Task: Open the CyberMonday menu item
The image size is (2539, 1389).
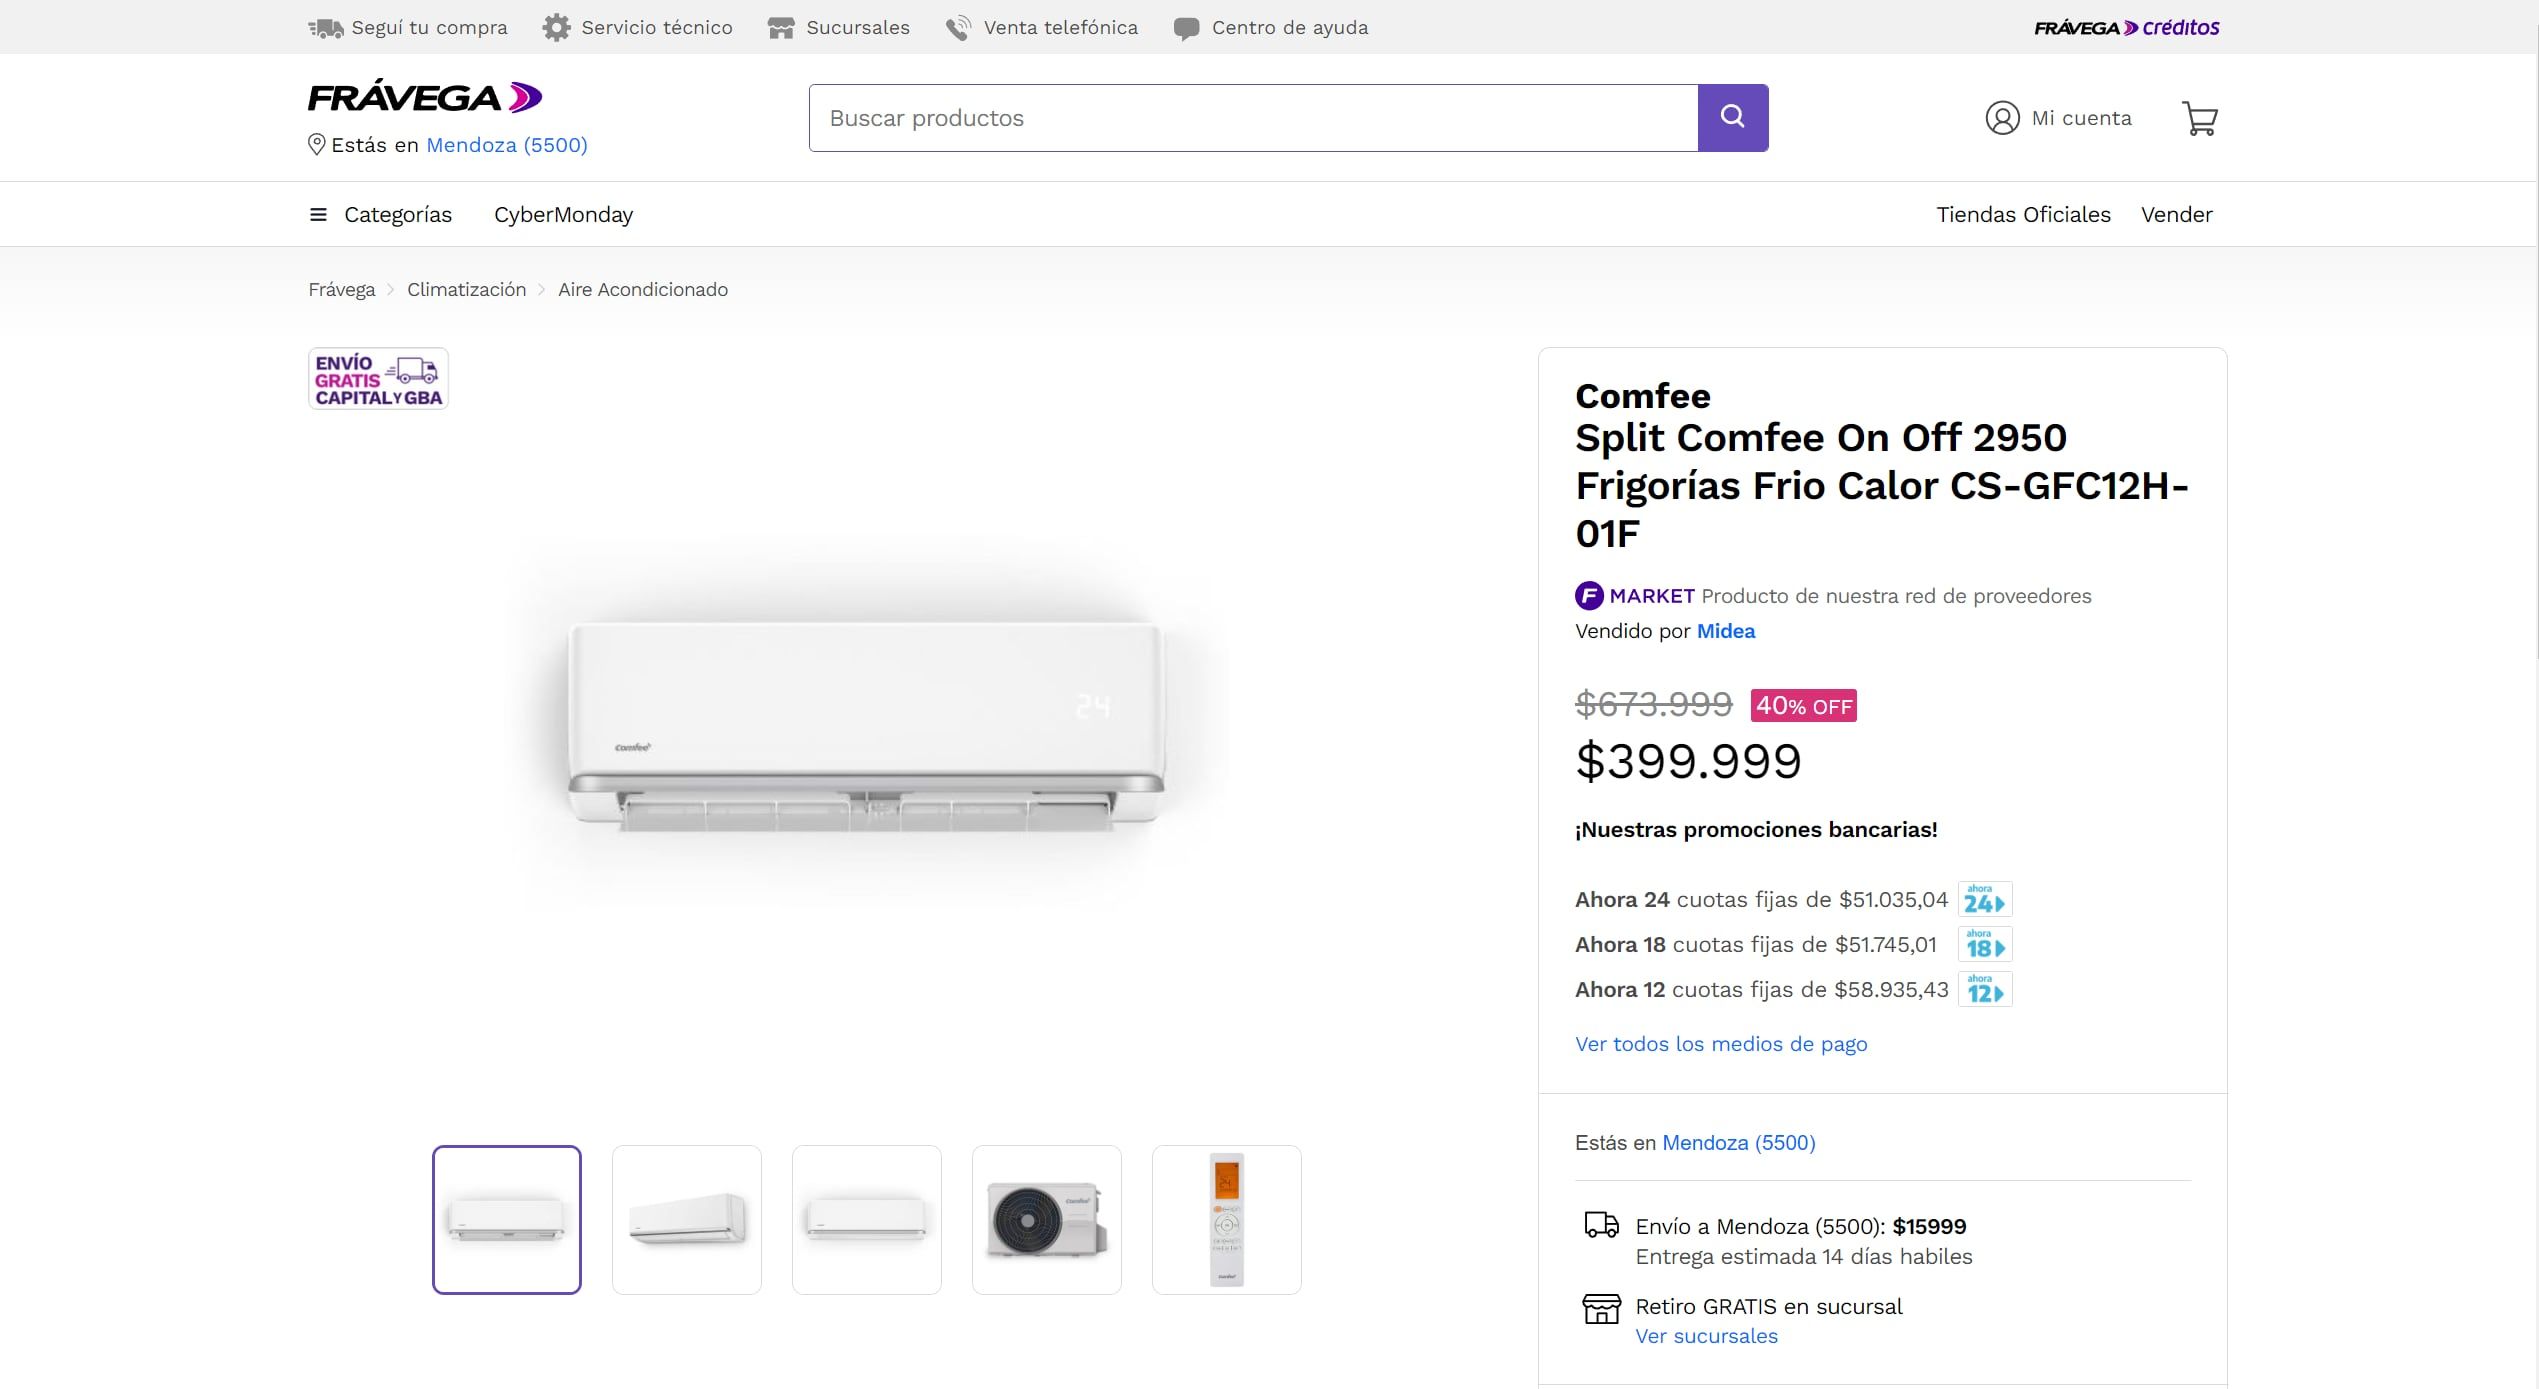Action: click(563, 215)
